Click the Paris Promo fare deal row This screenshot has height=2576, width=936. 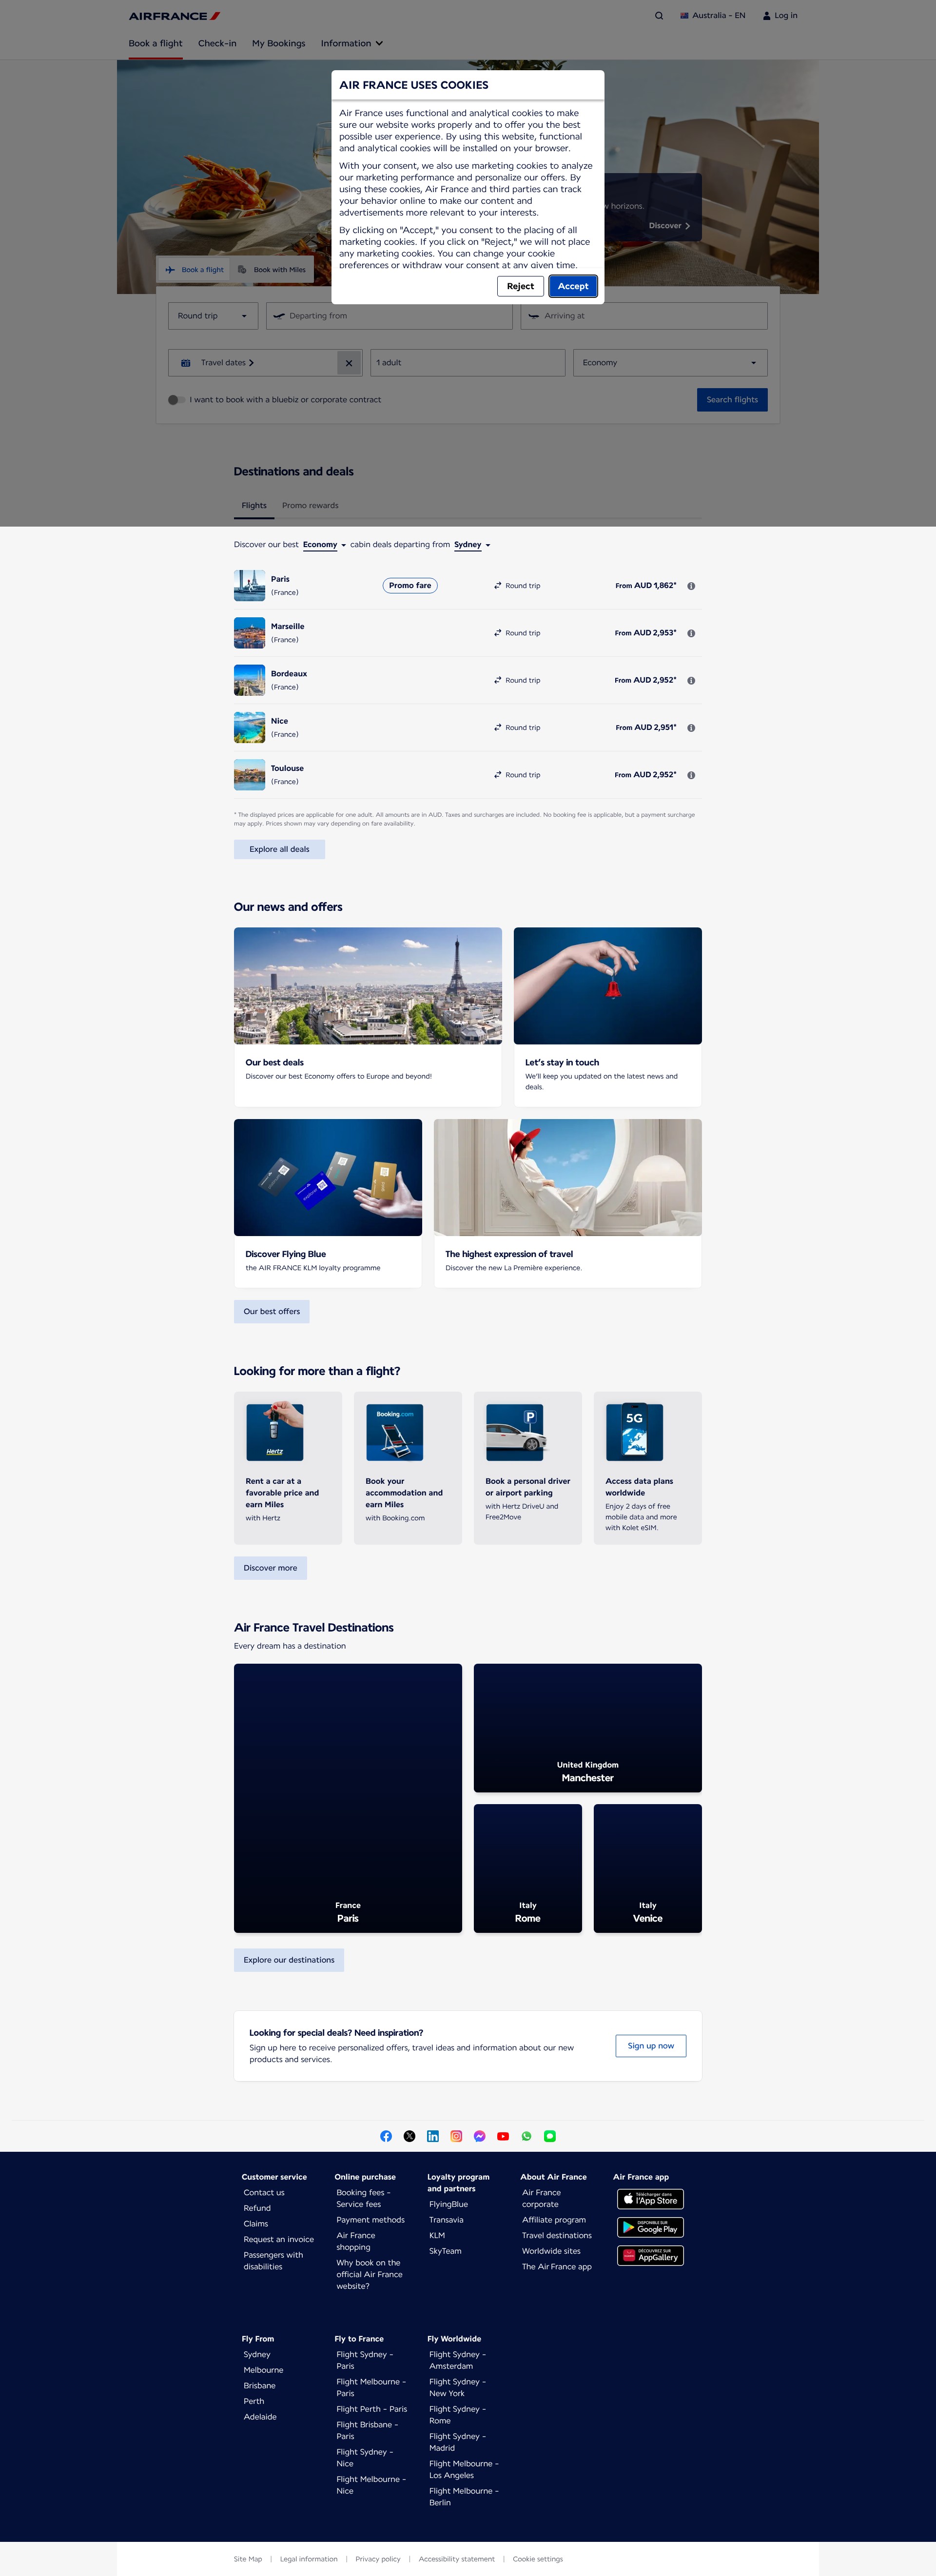(468, 586)
